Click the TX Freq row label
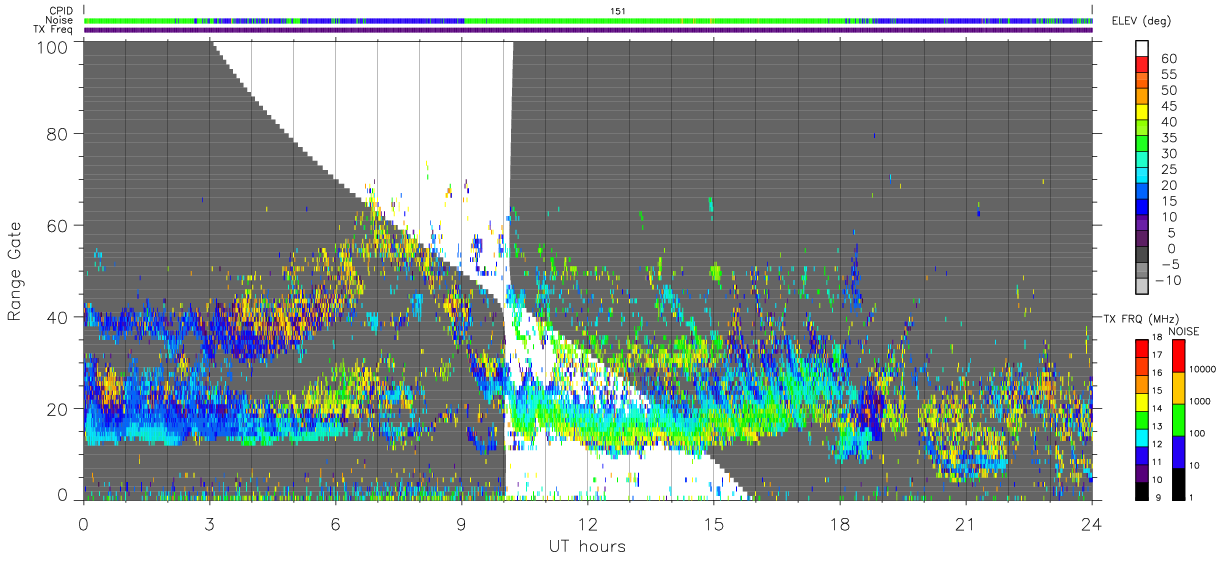 (x=53, y=30)
